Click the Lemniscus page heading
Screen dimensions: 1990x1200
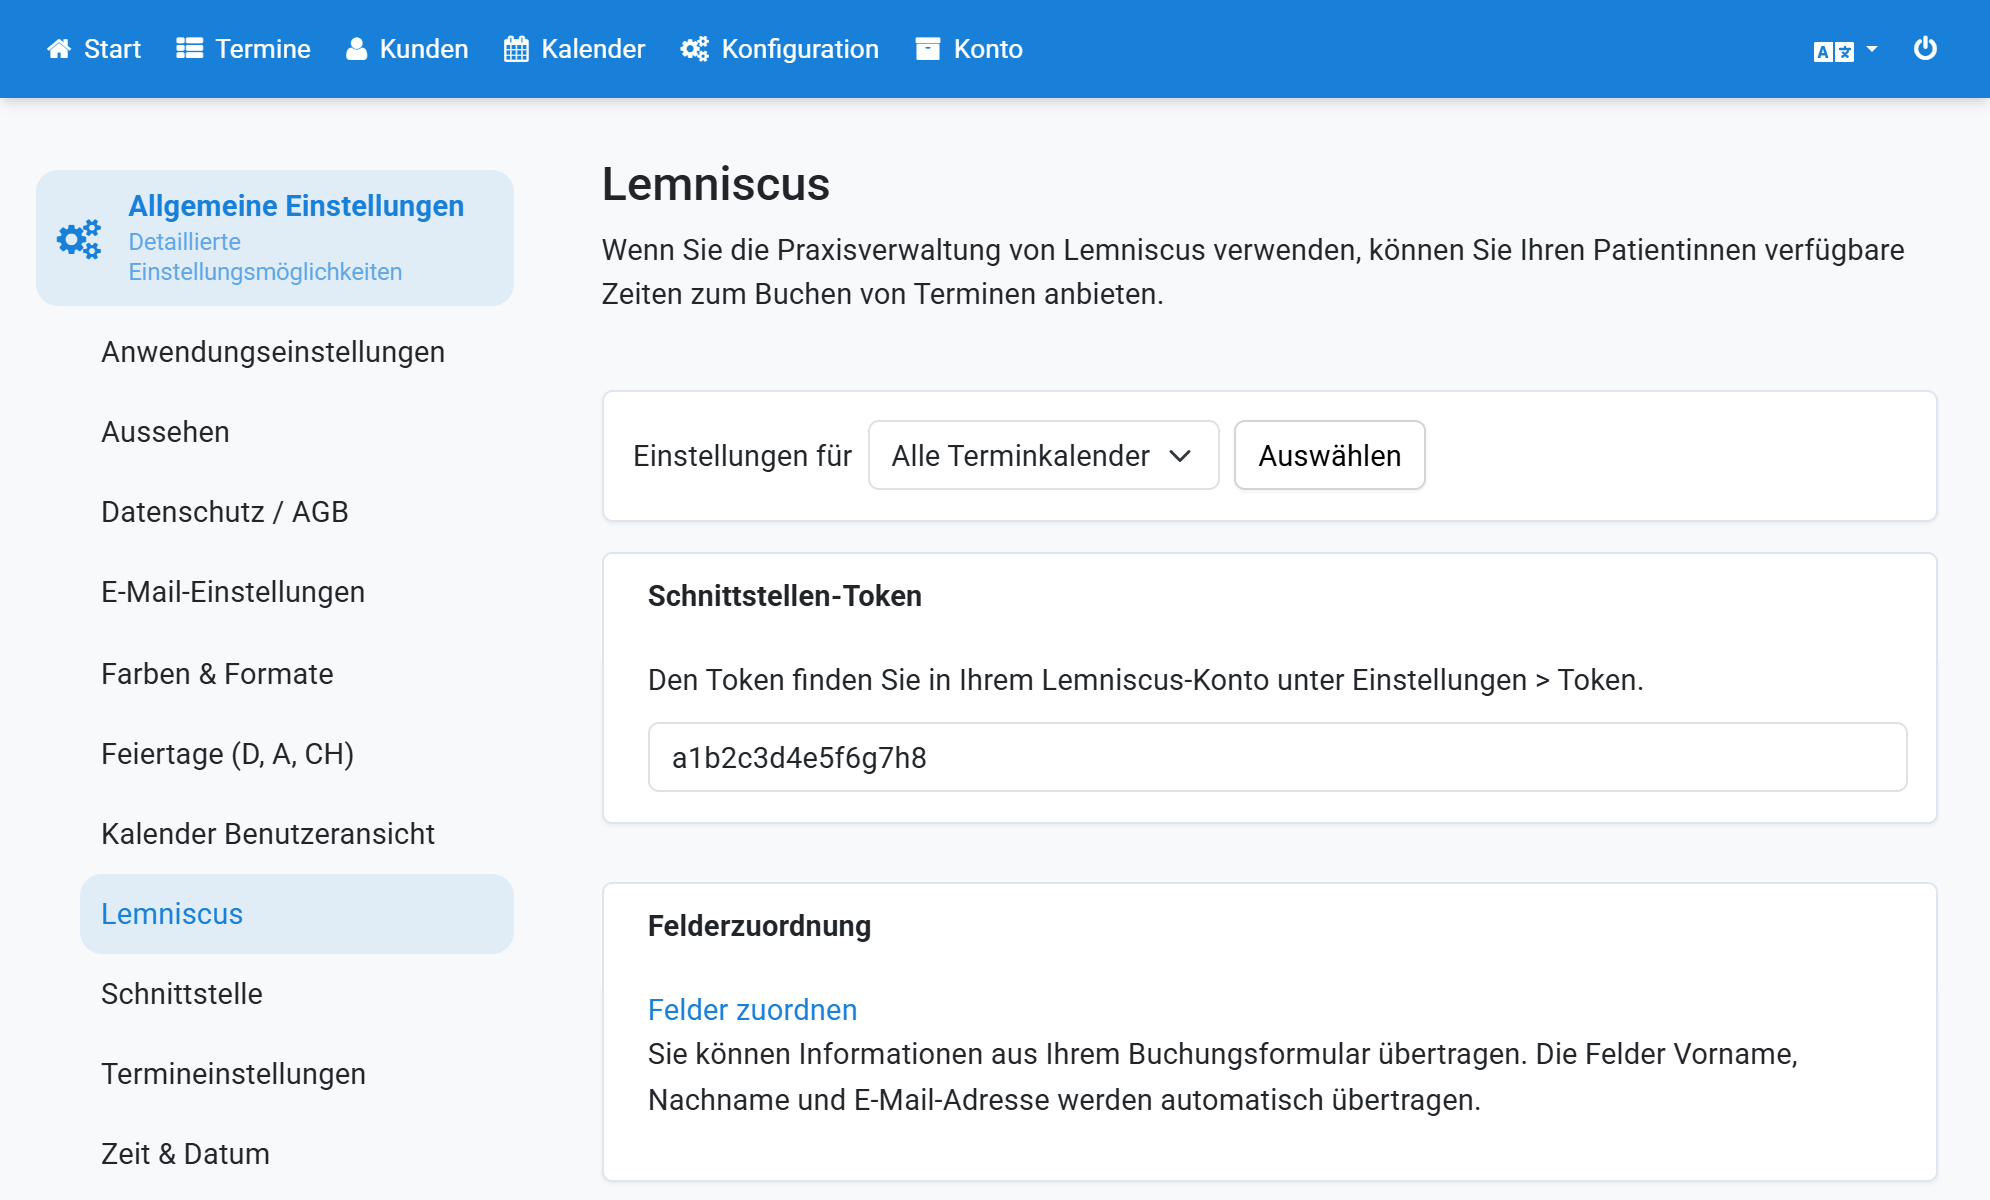[x=716, y=184]
